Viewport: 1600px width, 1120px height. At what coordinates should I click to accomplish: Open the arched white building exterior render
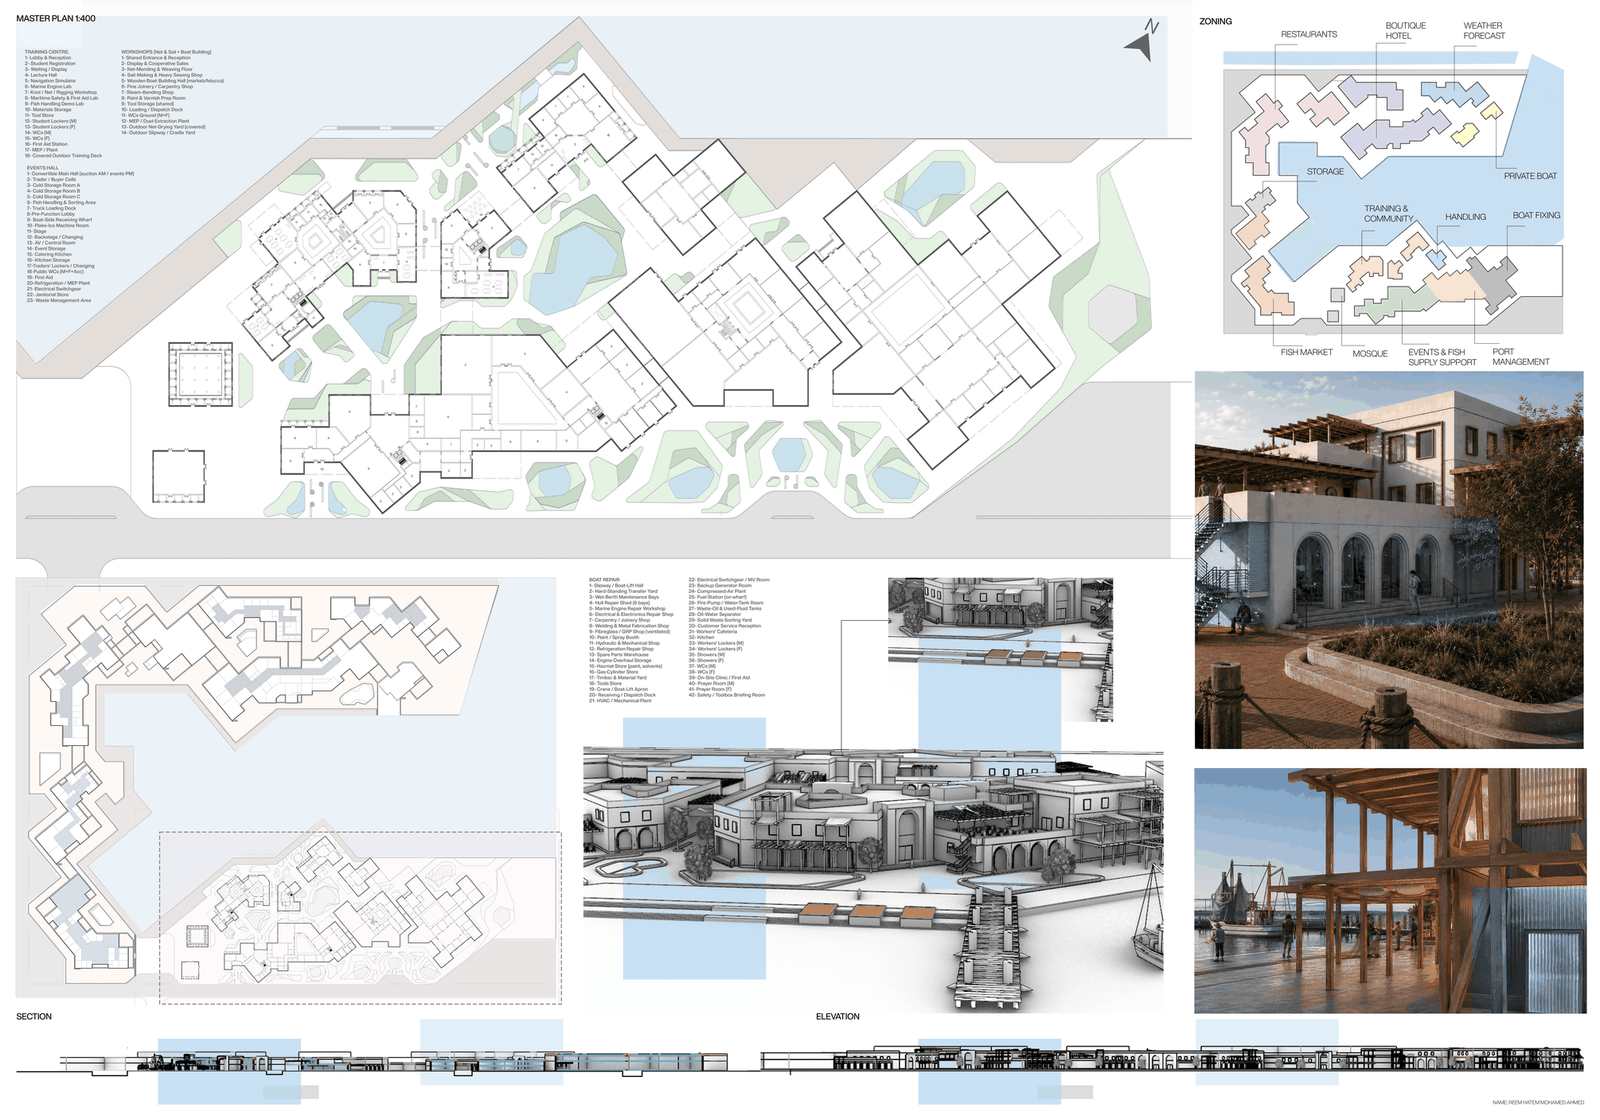point(1389,560)
